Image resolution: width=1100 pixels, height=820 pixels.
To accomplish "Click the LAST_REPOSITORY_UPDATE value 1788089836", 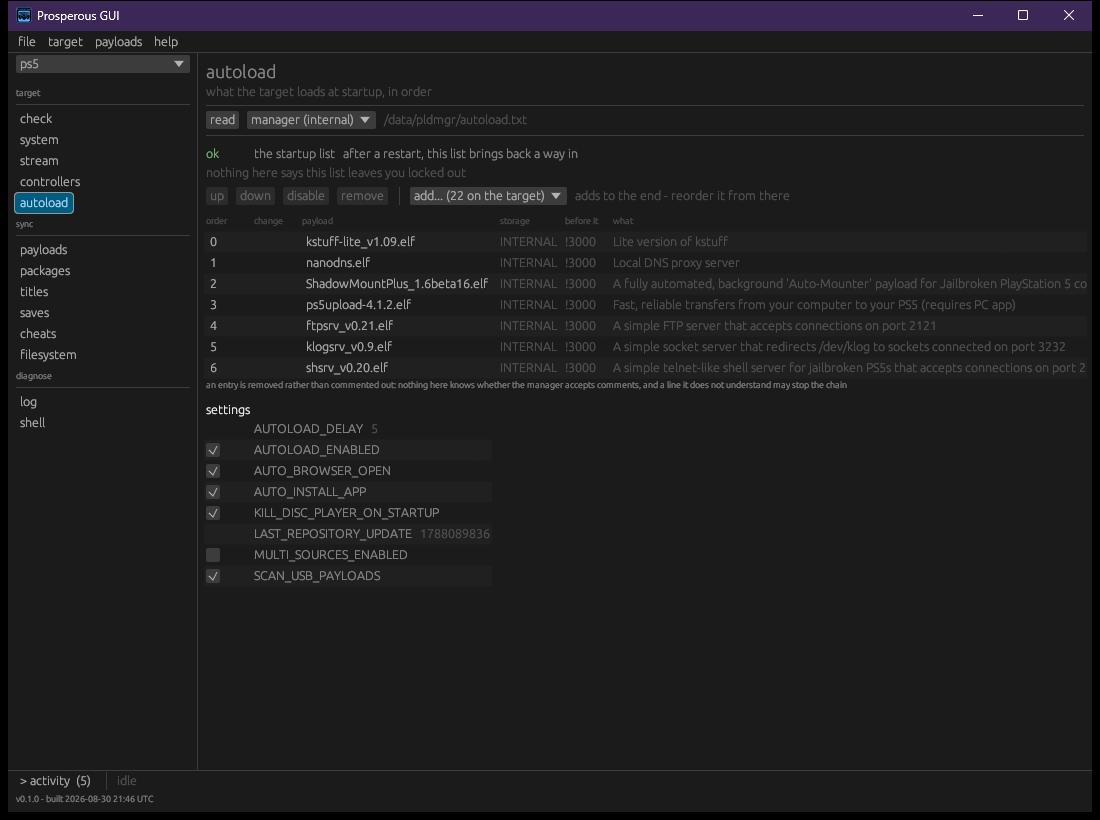I will pyautogui.click(x=455, y=534).
